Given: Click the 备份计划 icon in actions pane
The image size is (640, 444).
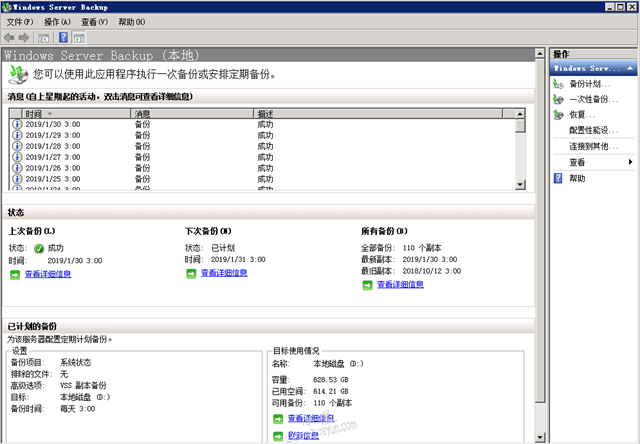Looking at the screenshot, I should coord(558,84).
